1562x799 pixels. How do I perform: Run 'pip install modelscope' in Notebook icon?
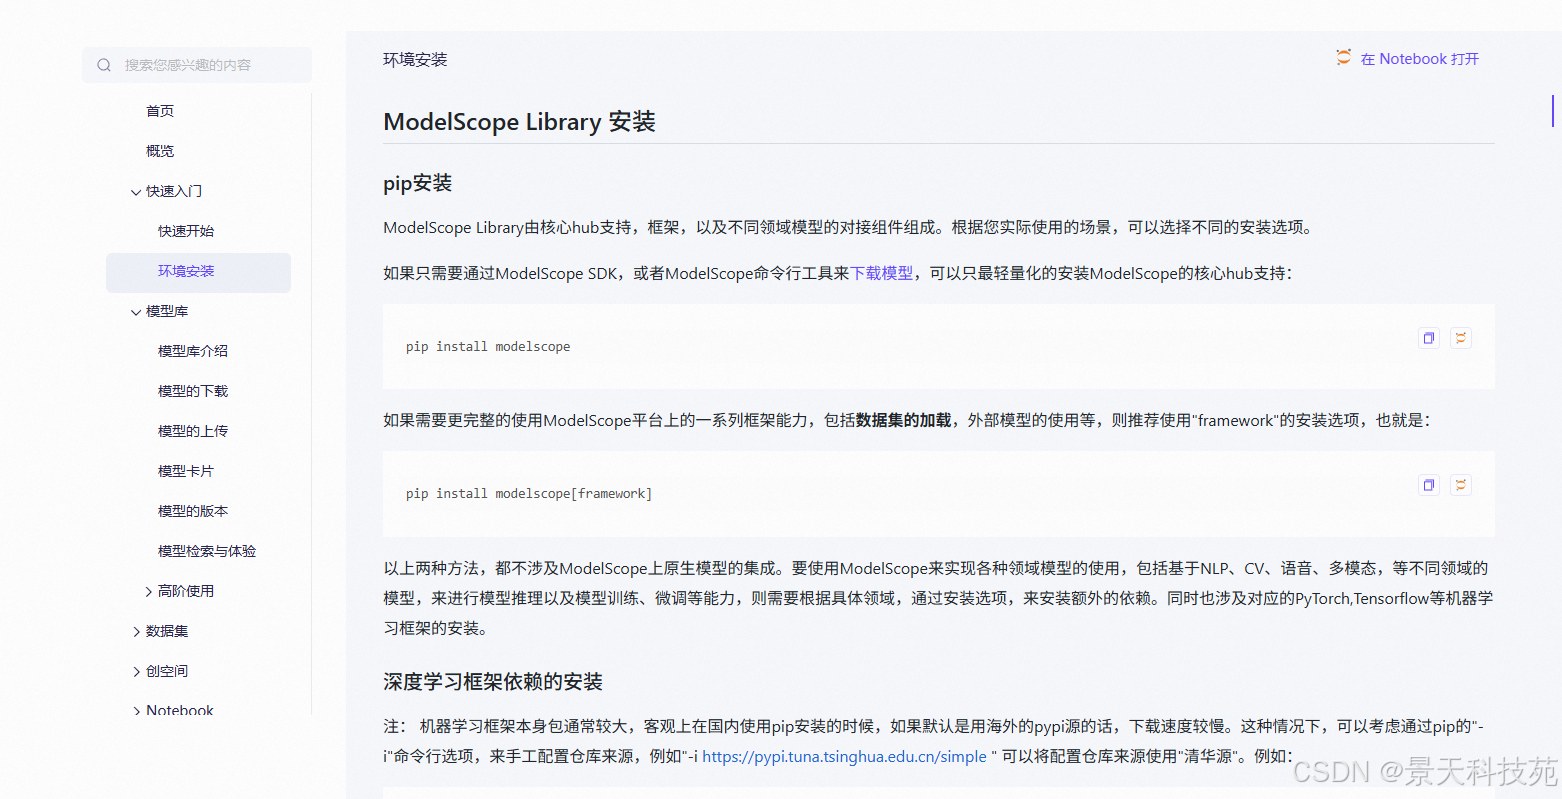point(1461,338)
